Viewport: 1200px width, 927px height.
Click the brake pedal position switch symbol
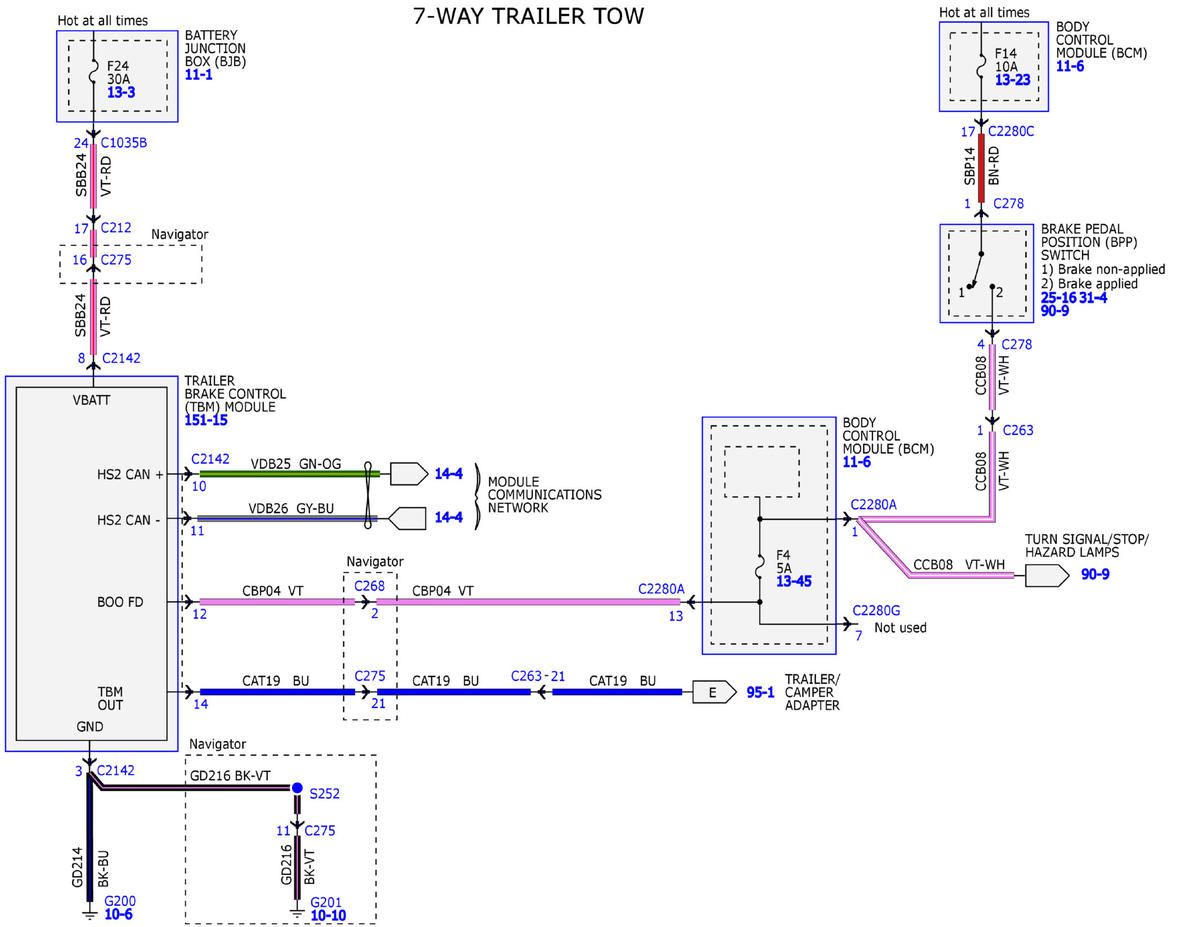981,274
